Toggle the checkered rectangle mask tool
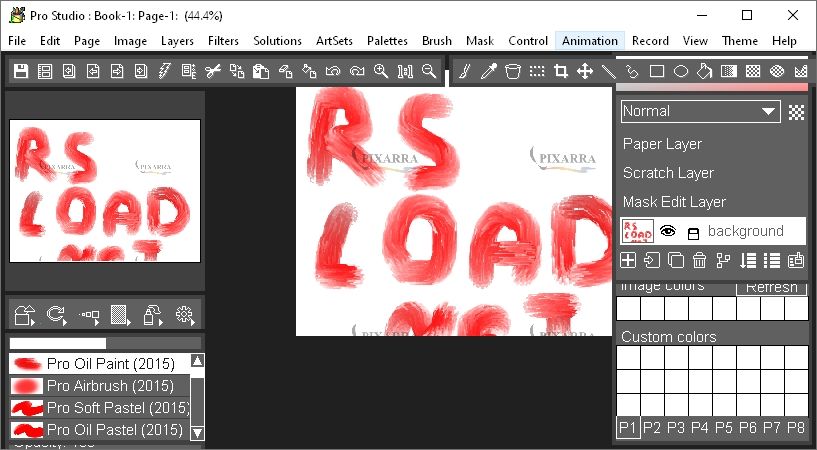 pyautogui.click(x=752, y=71)
